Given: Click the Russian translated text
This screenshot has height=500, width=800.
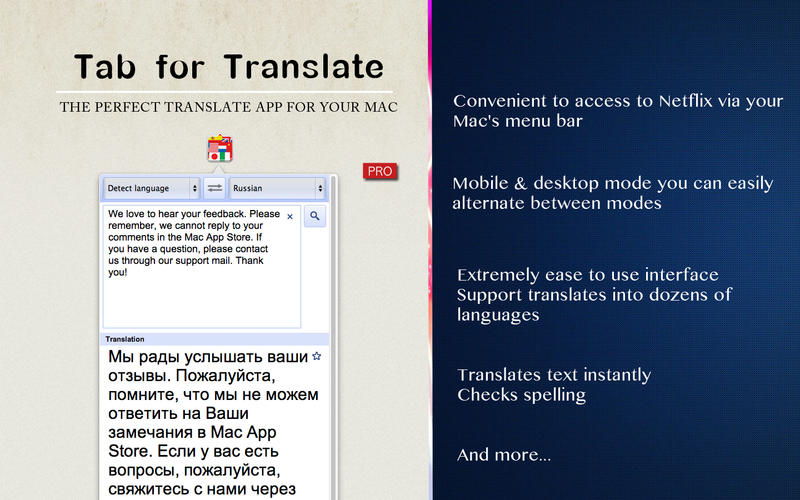Looking at the screenshot, I should [213, 422].
